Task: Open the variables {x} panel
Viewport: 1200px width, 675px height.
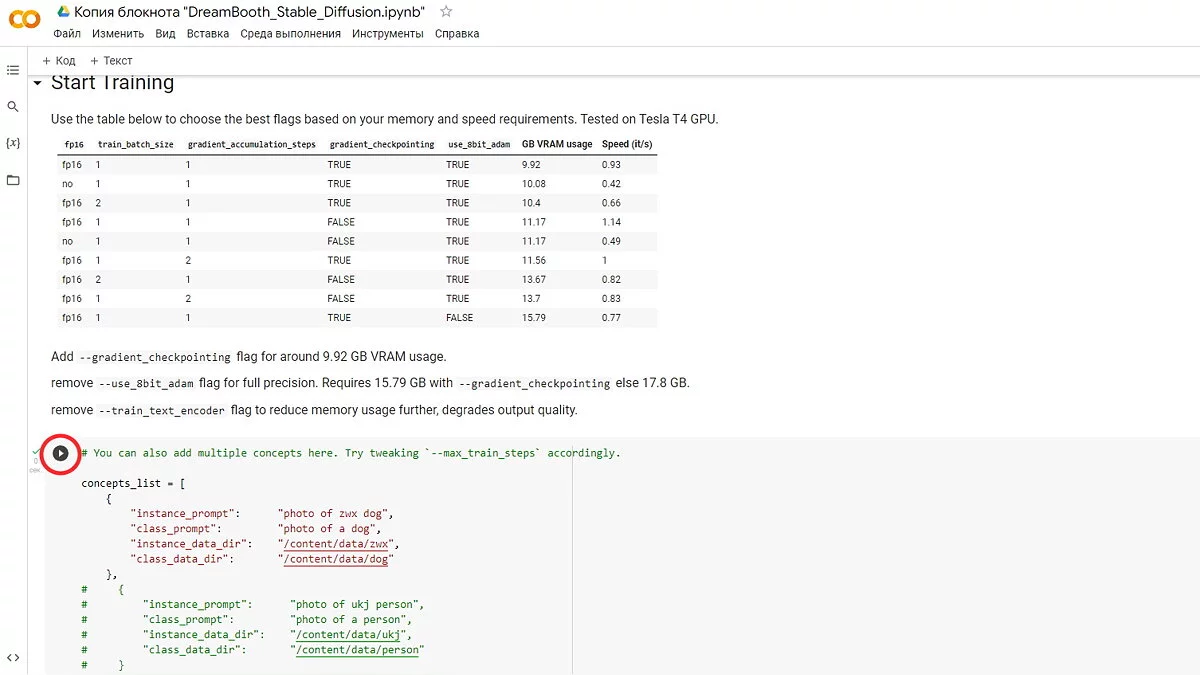Action: (13, 143)
